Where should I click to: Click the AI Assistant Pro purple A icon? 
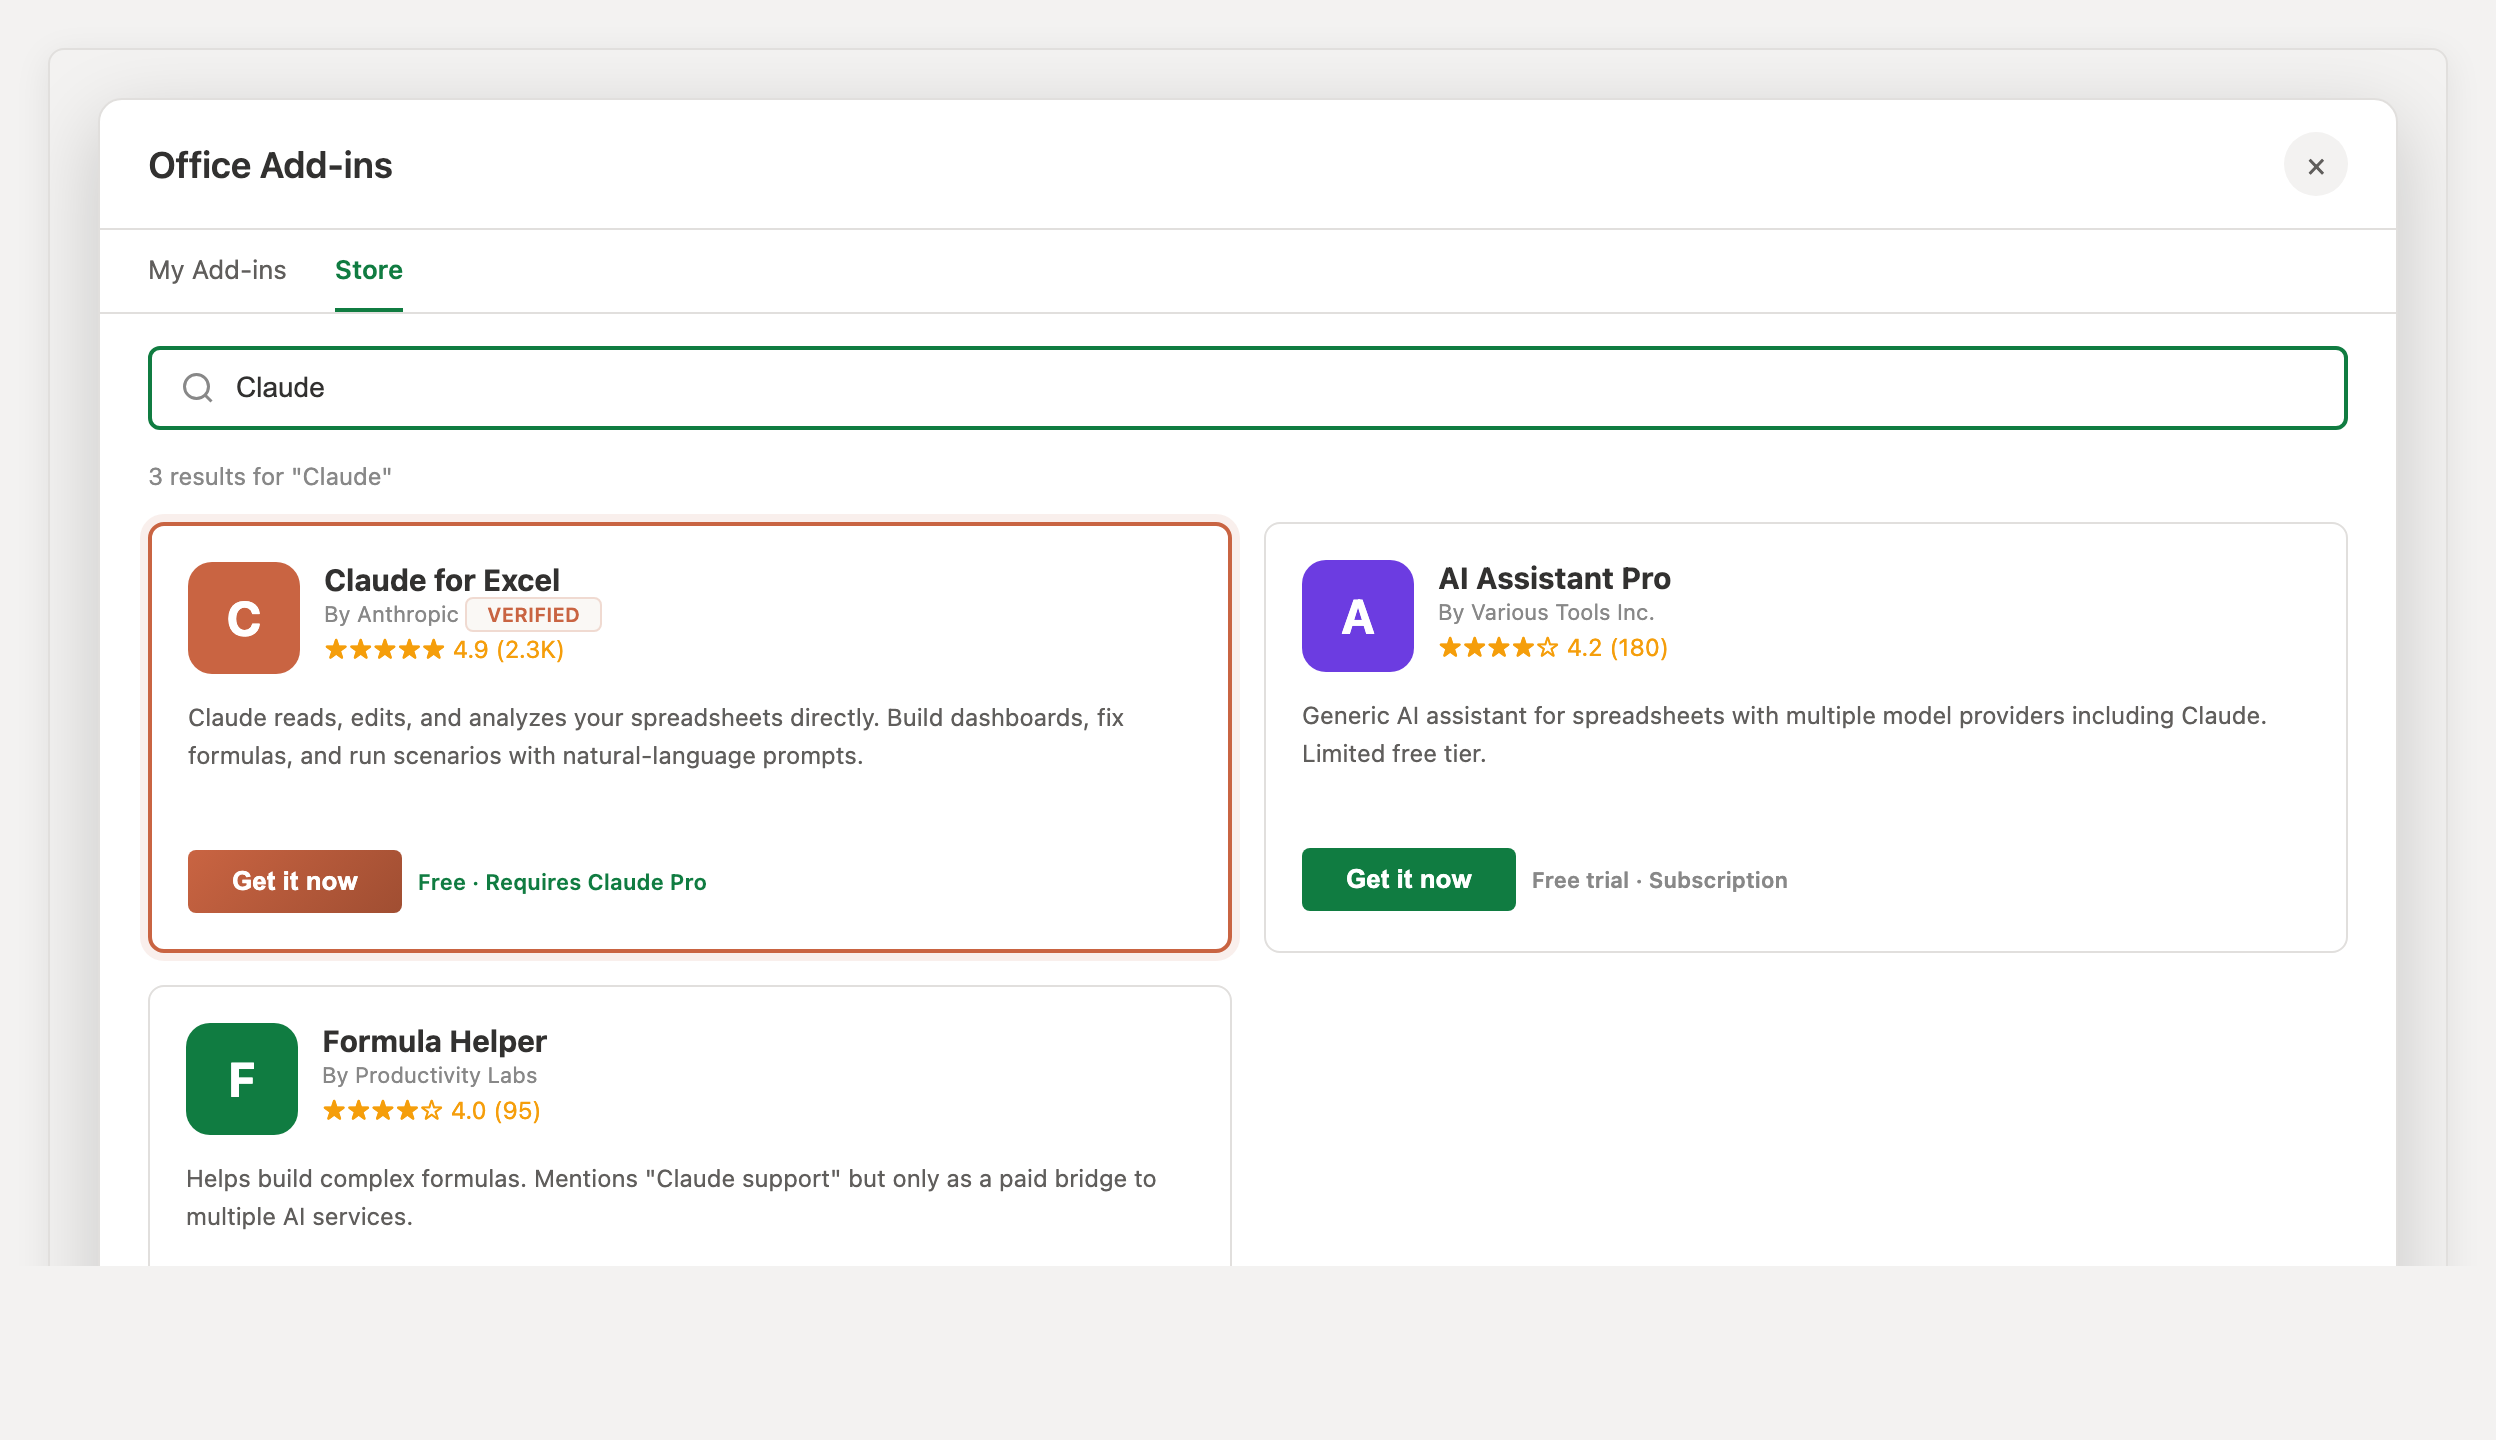[x=1358, y=616]
